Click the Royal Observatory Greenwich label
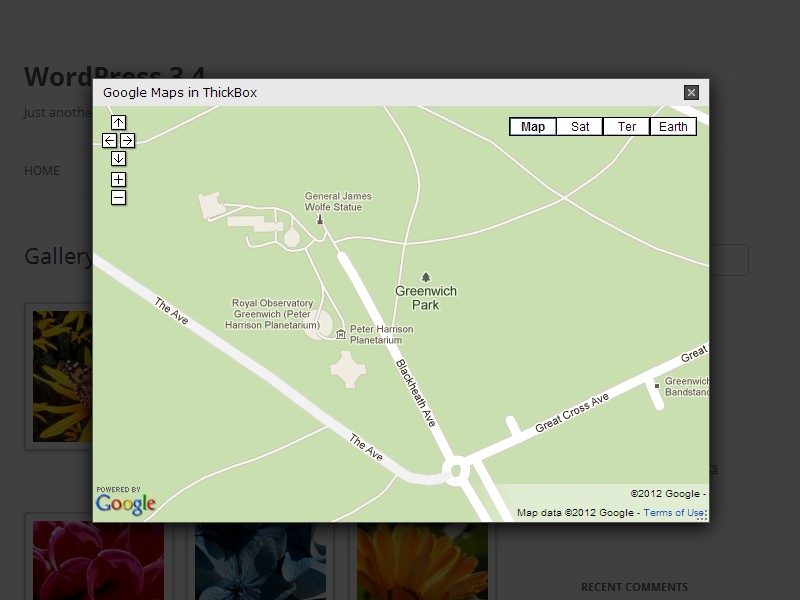 [272, 314]
